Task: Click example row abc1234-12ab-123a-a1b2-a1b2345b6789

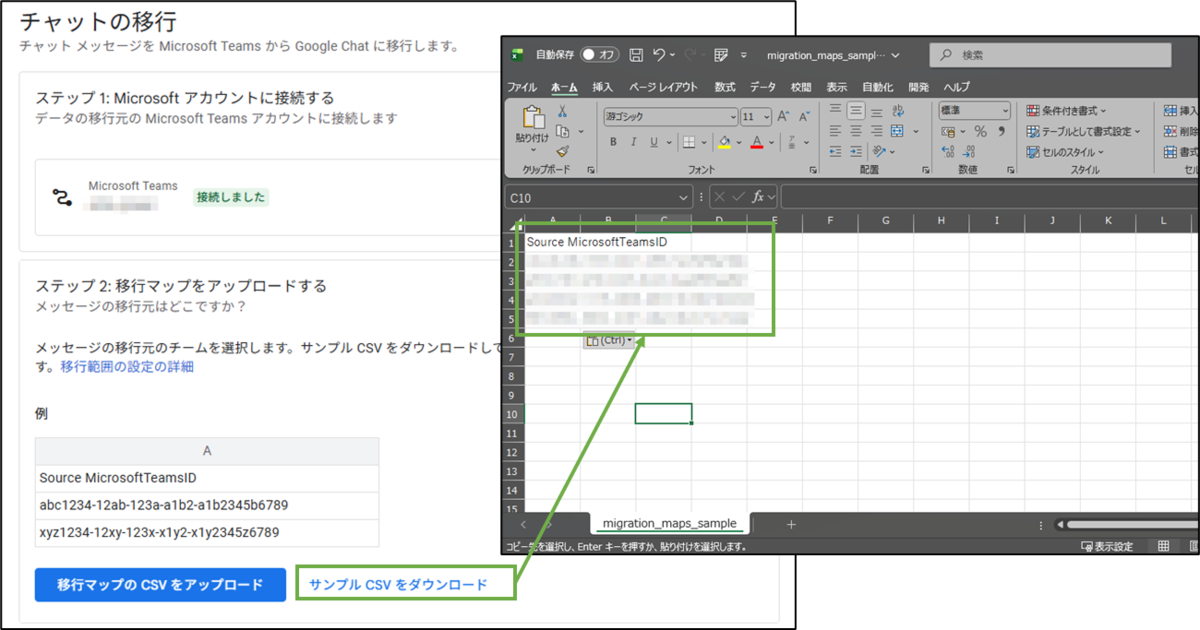Action: [x=207, y=505]
